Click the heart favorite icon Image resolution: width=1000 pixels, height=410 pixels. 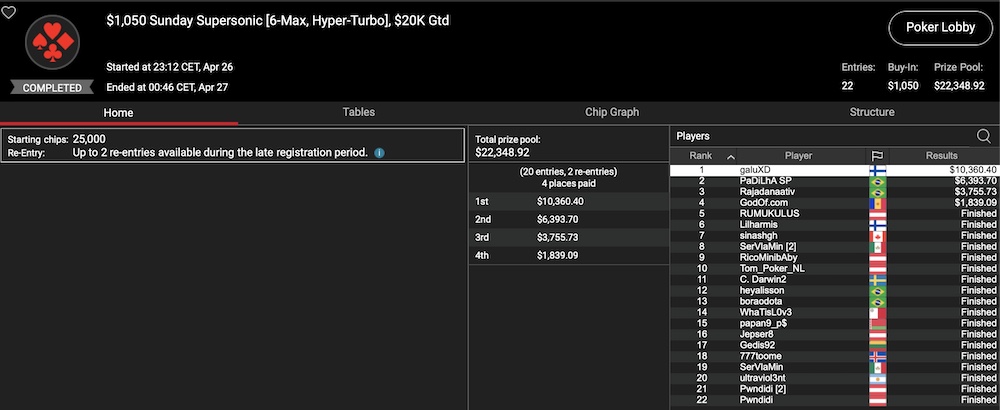[9, 13]
